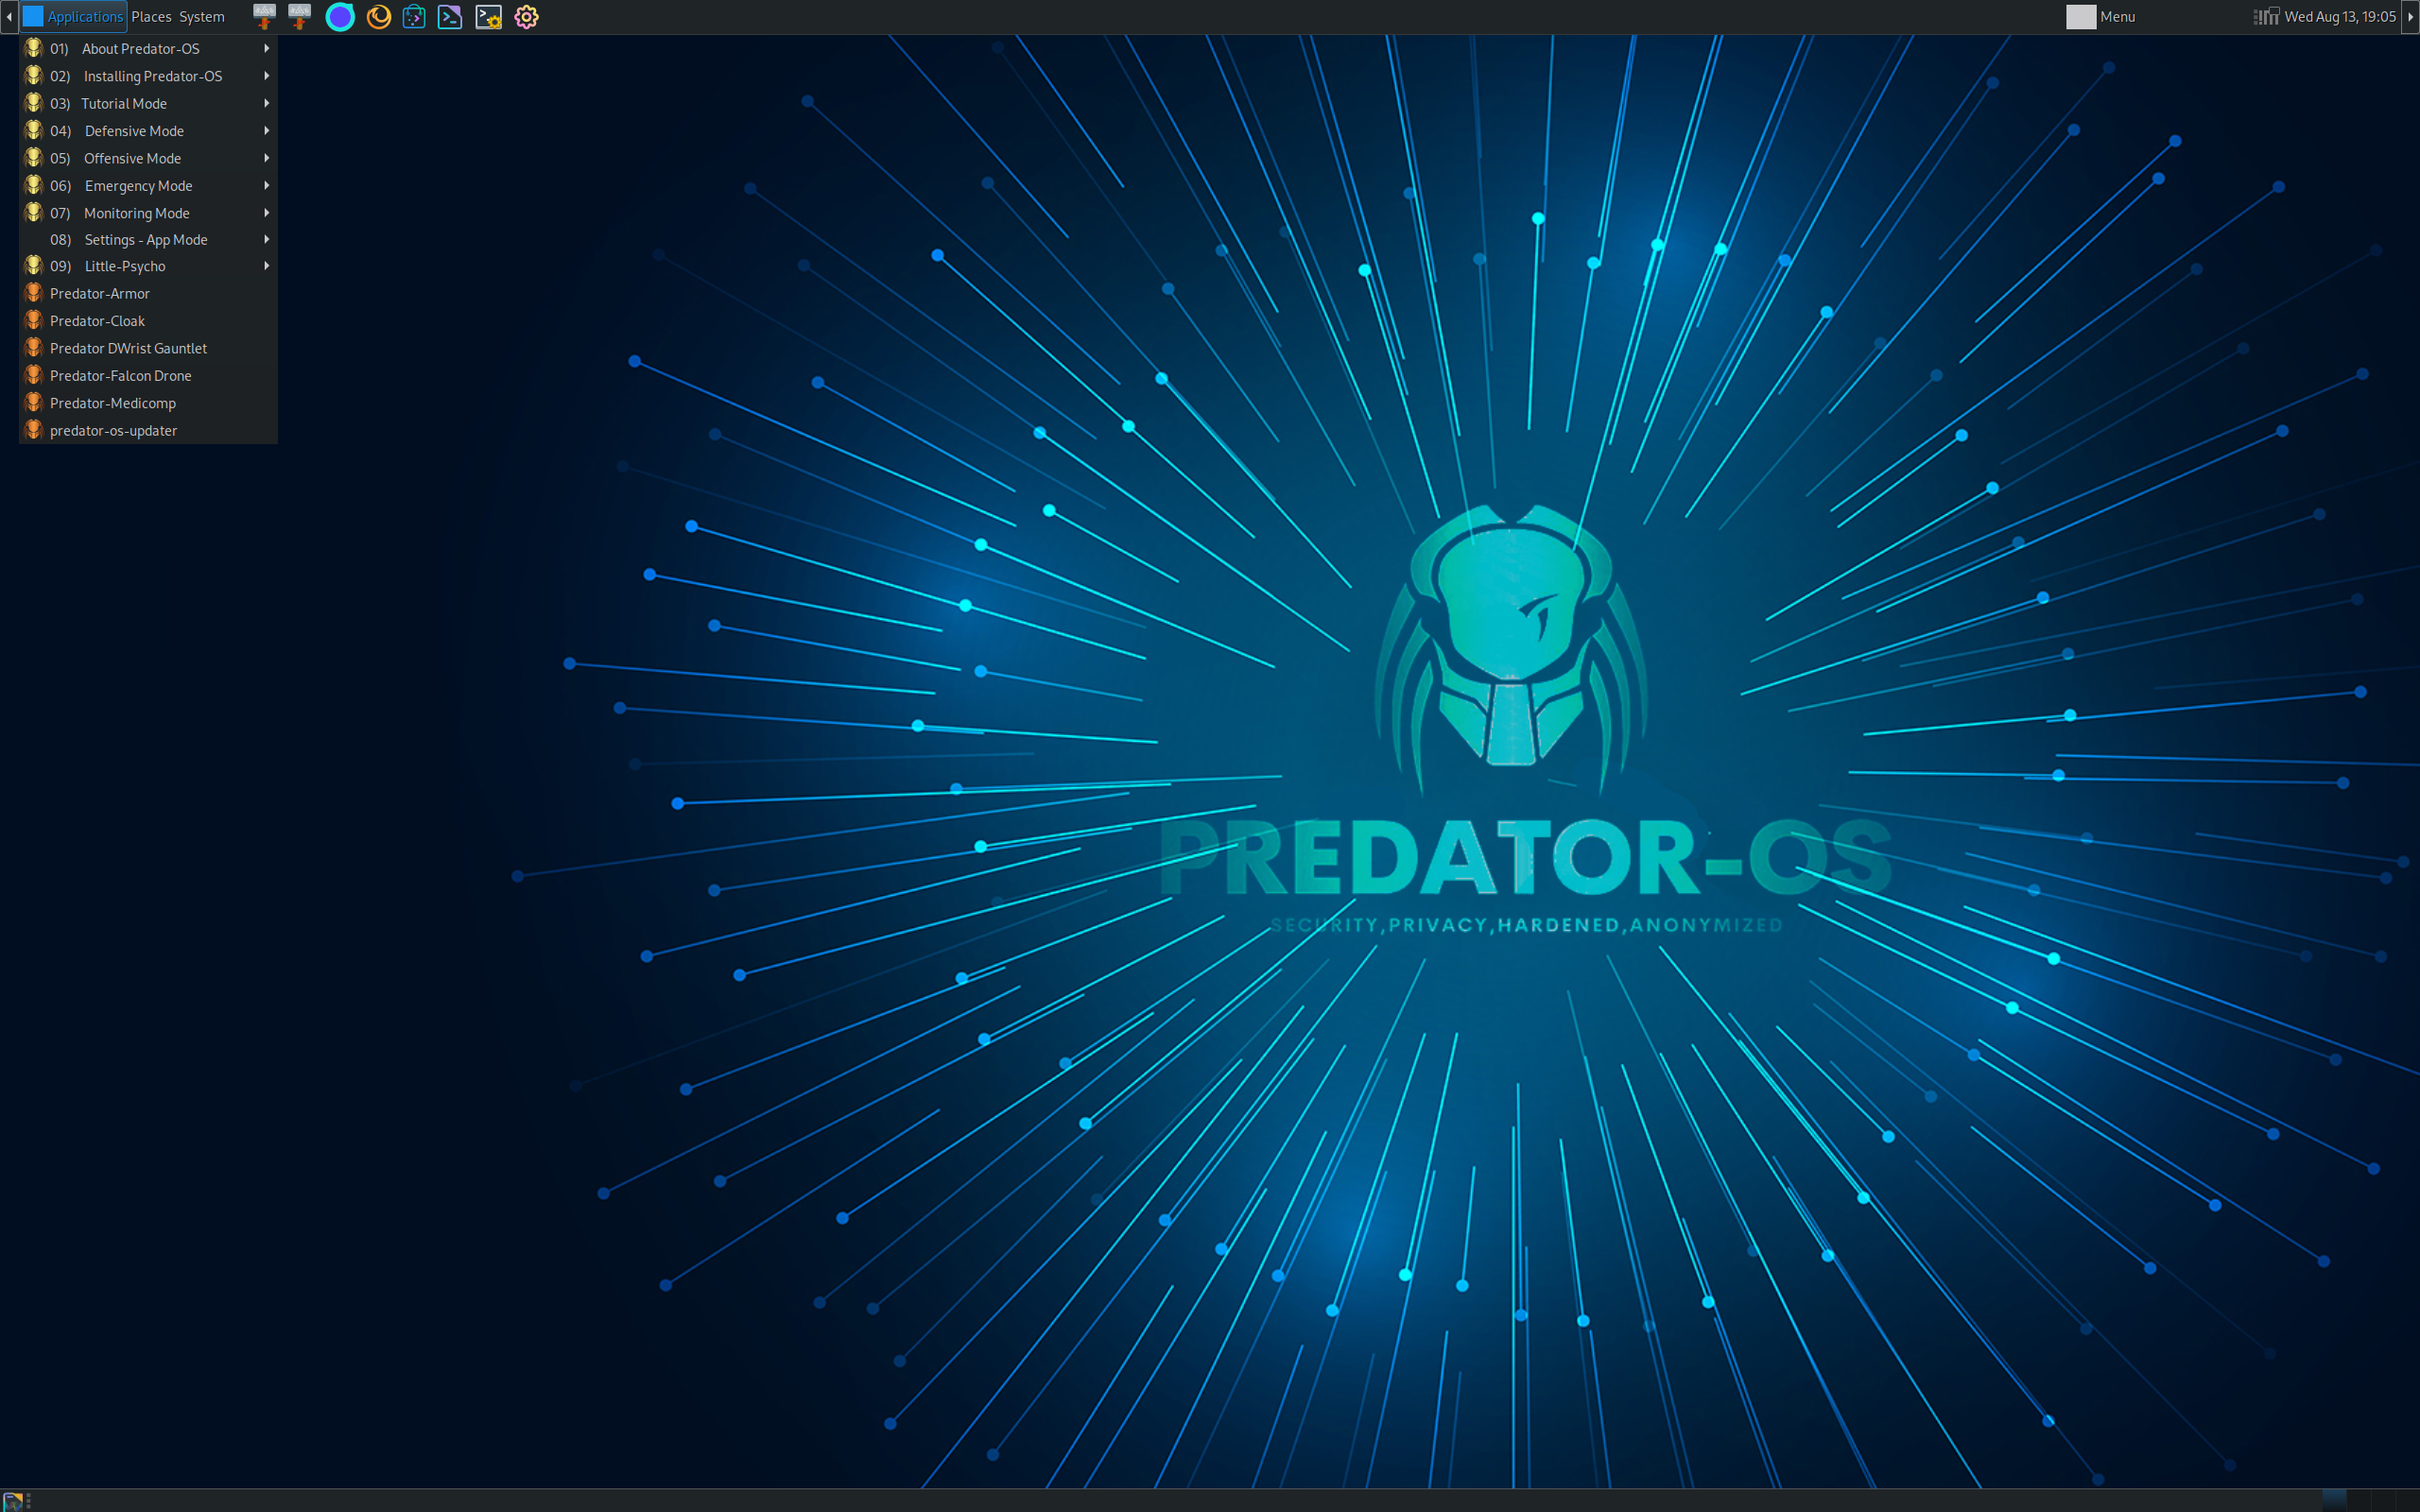Click the Predator-Armor helmet icon
The height and width of the screenshot is (1512, 2420).
33,293
